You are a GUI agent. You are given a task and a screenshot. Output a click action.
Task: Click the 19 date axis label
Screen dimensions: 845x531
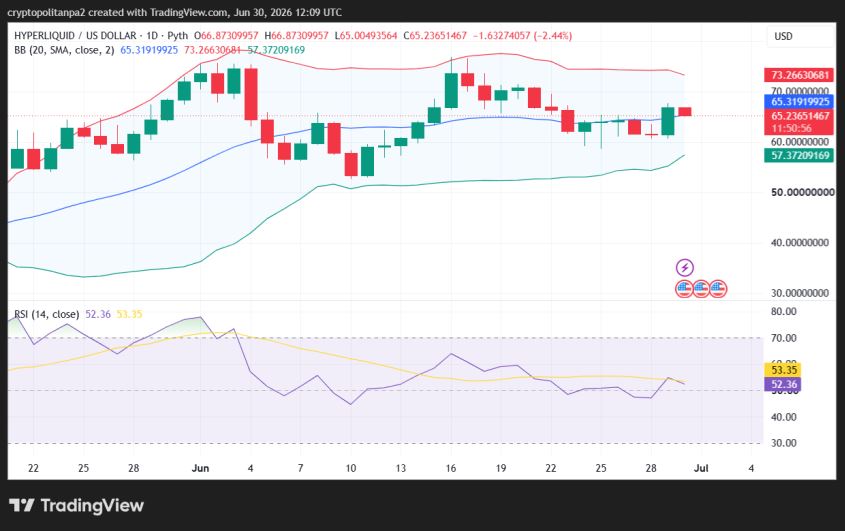[501, 468]
